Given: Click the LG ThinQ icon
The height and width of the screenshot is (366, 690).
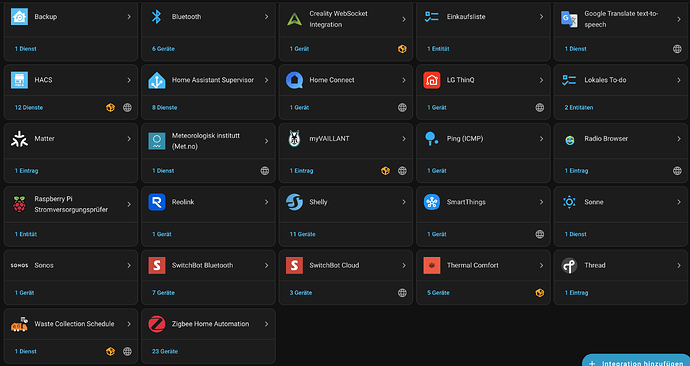Looking at the screenshot, I should 432,80.
